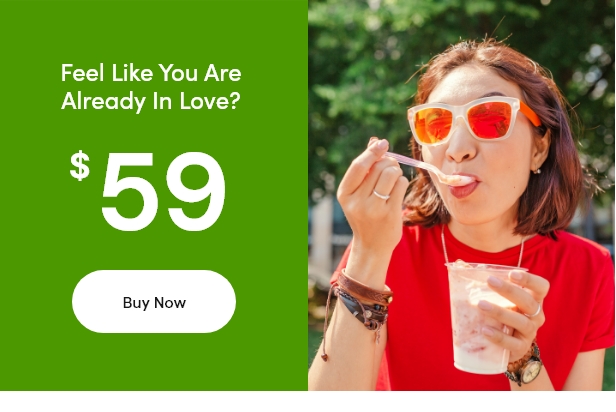Click the plastic spoon in the photo
The image size is (616, 412).
426,168
